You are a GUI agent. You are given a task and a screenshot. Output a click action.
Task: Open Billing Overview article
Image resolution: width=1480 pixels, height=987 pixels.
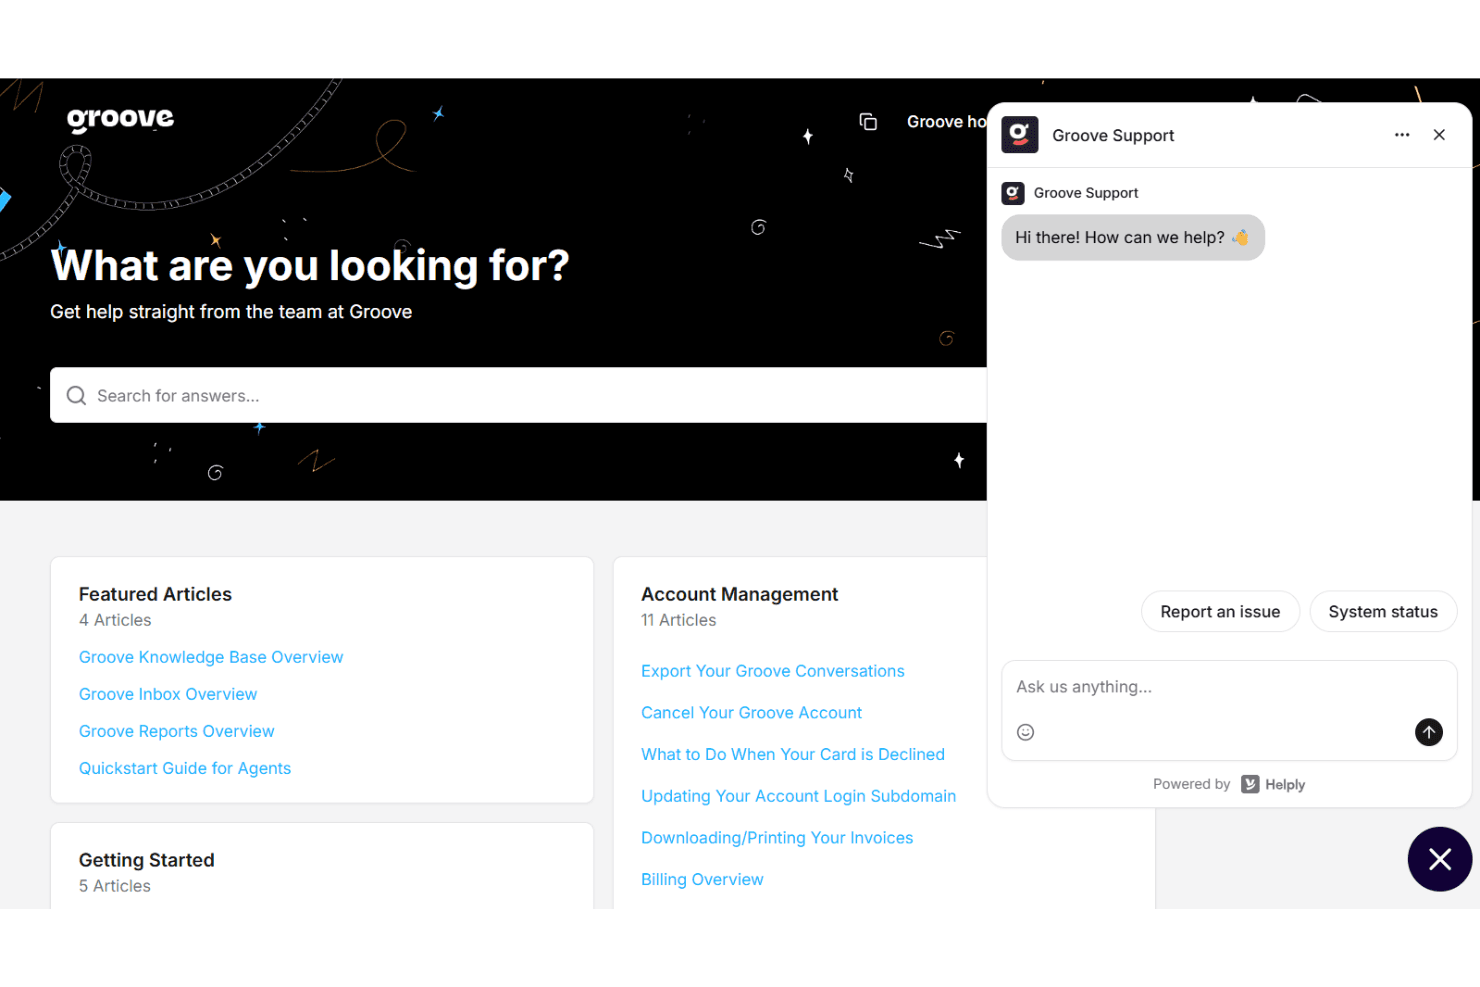(702, 879)
